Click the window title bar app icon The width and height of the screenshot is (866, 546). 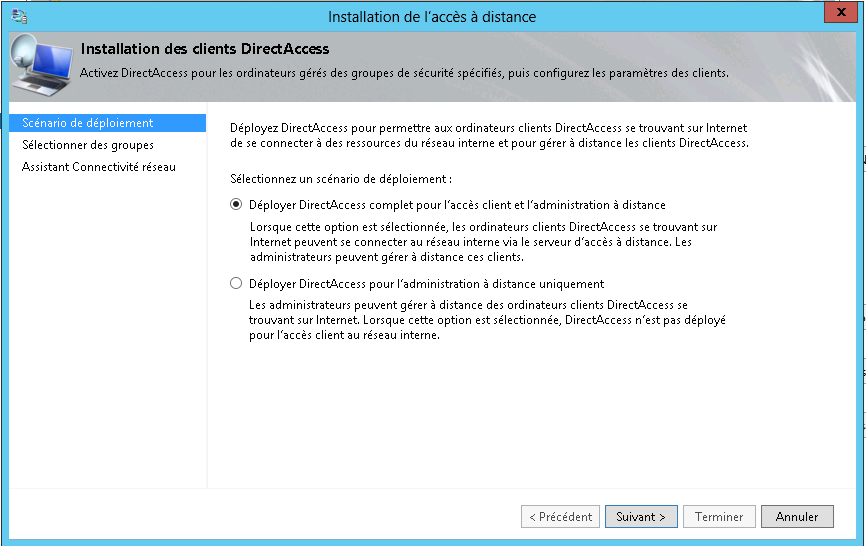point(19,16)
